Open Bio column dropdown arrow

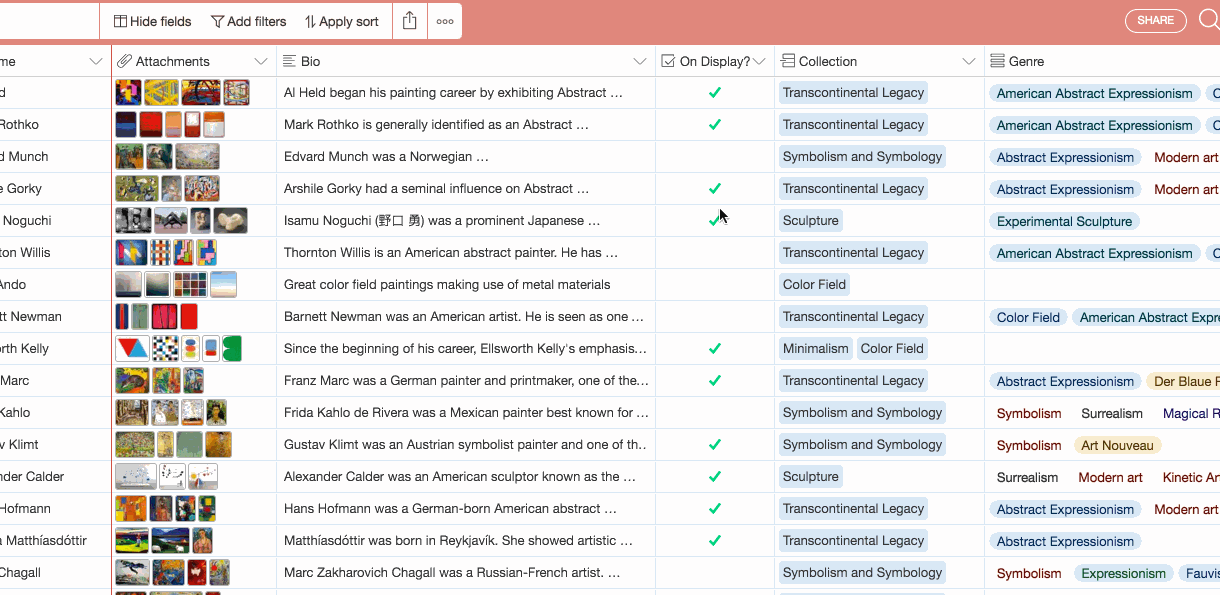pyautogui.click(x=640, y=61)
